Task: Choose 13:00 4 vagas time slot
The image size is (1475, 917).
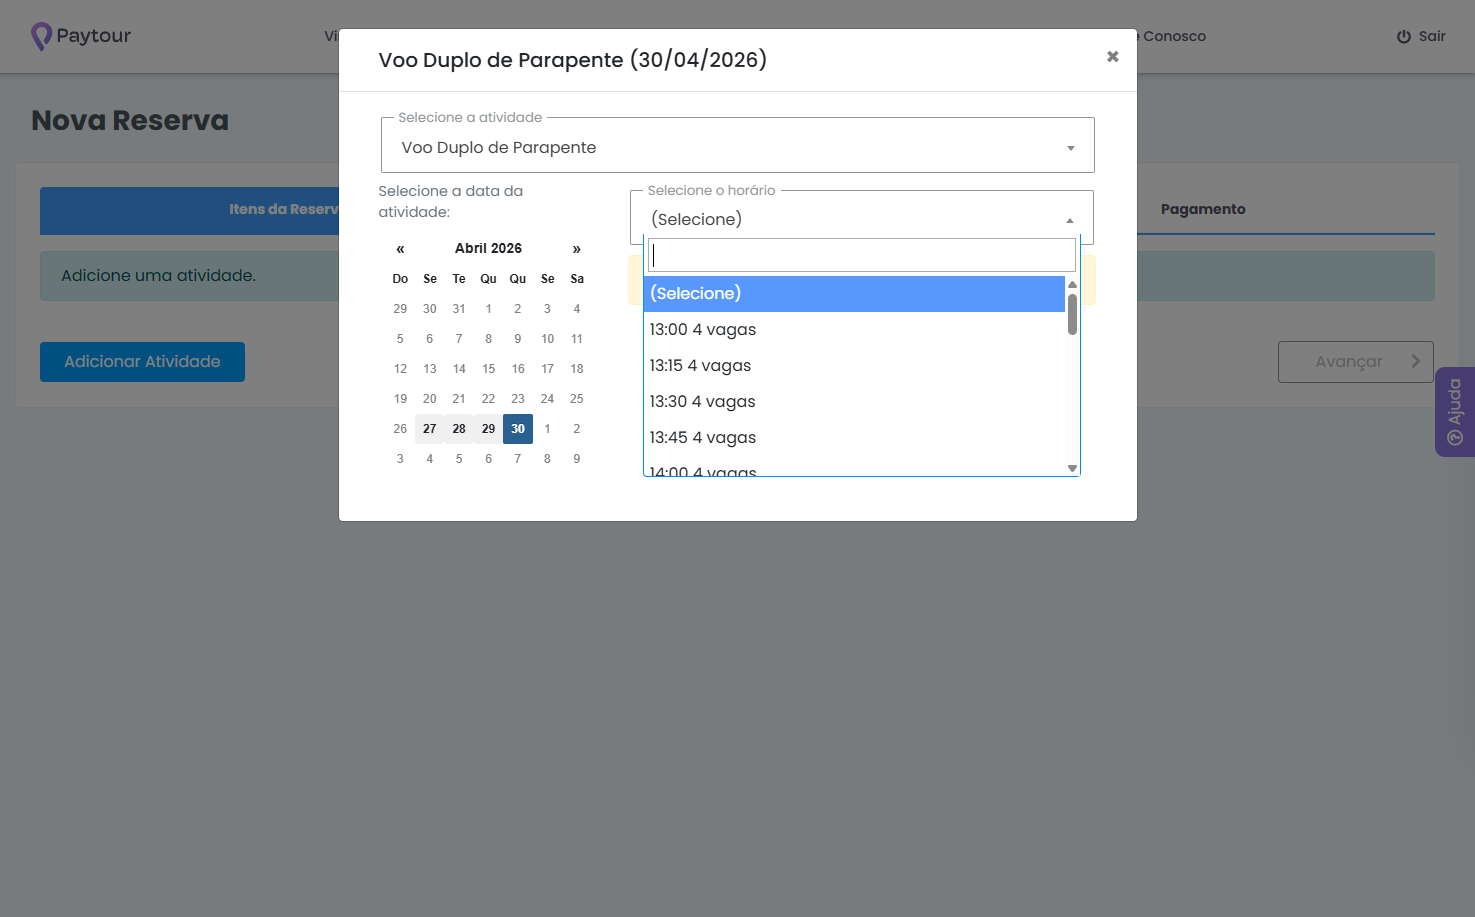Action: (854, 330)
